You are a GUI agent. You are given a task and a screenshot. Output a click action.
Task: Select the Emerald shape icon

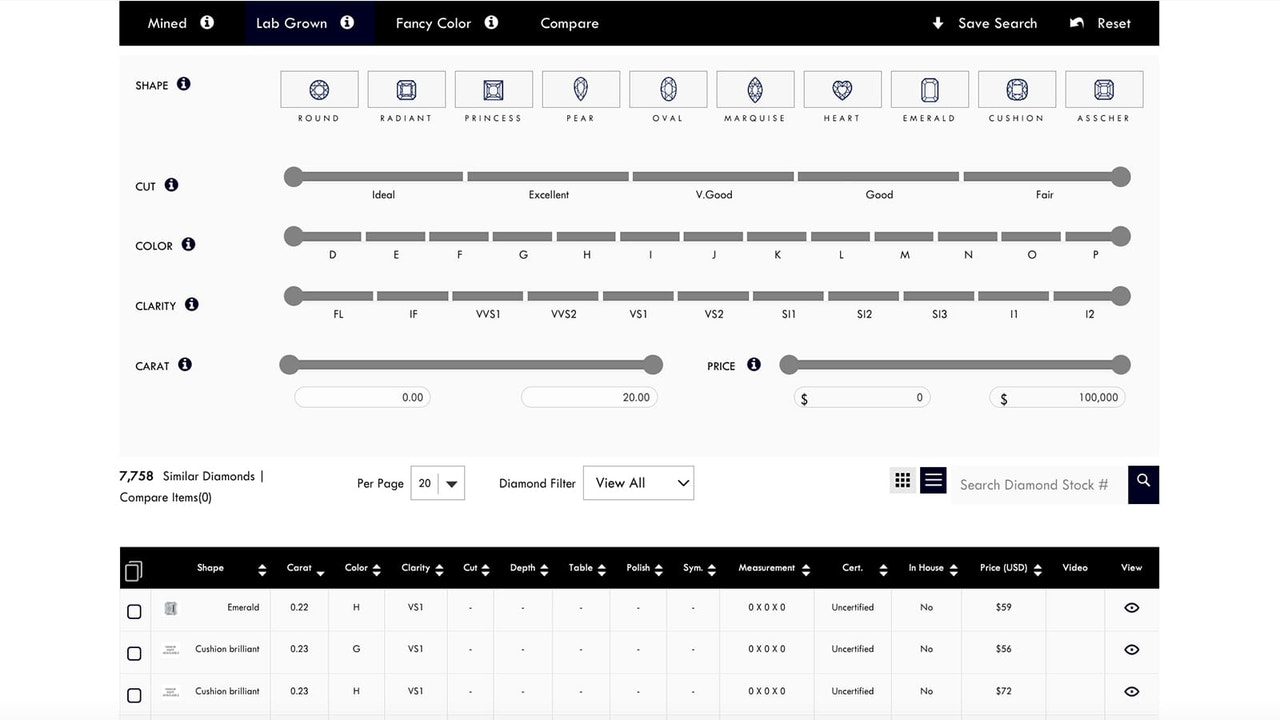click(930, 90)
